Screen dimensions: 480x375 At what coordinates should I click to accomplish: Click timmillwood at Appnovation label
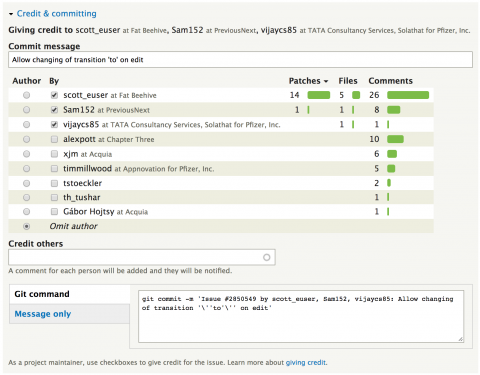(139, 169)
